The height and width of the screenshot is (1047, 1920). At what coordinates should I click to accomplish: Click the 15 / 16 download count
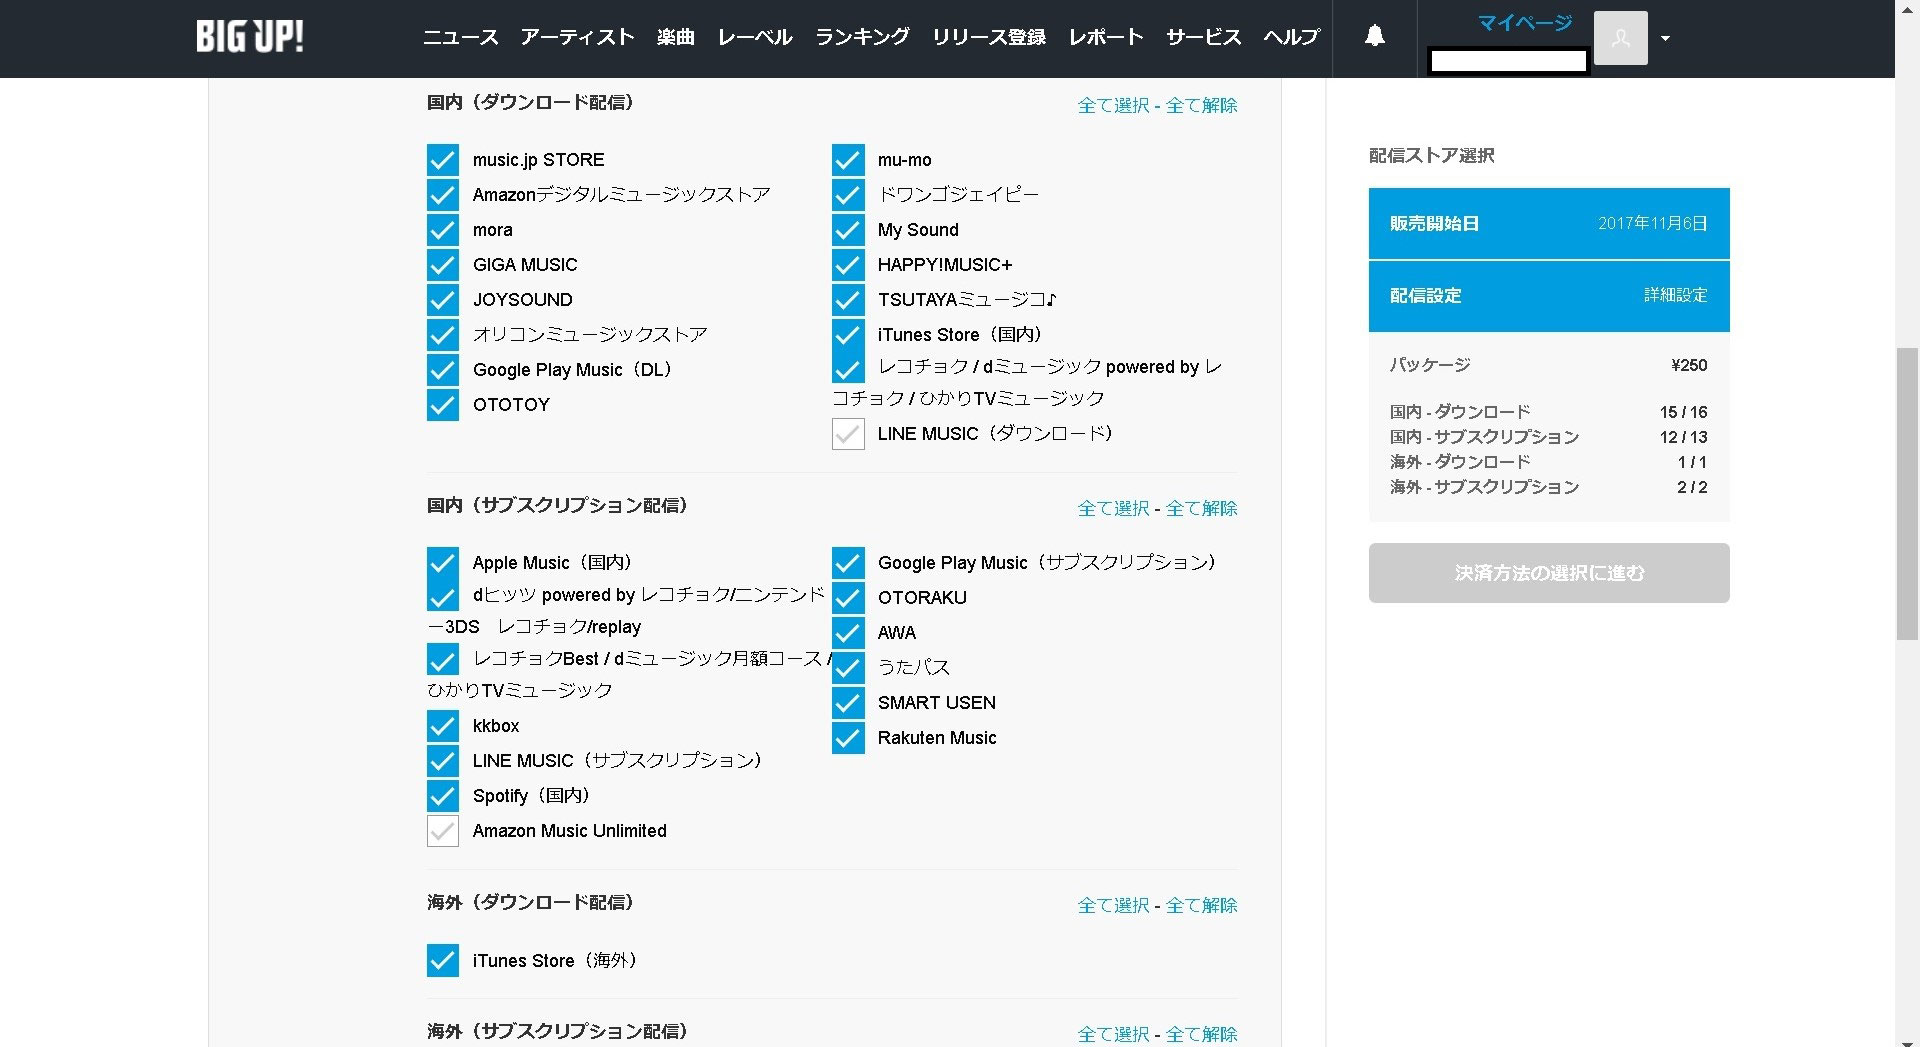tap(1684, 413)
